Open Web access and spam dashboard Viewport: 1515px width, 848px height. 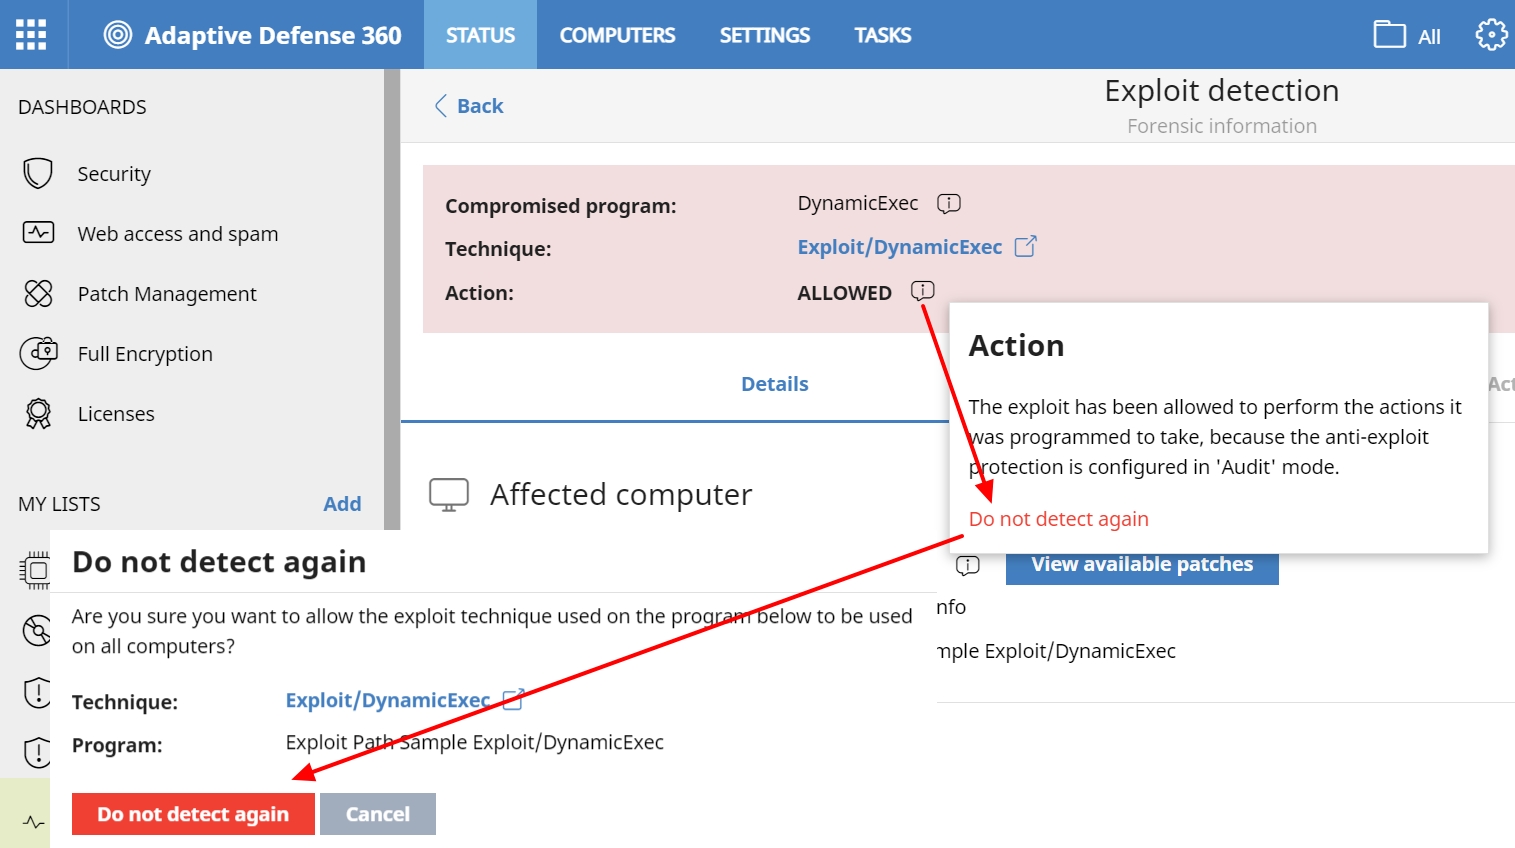click(x=178, y=234)
